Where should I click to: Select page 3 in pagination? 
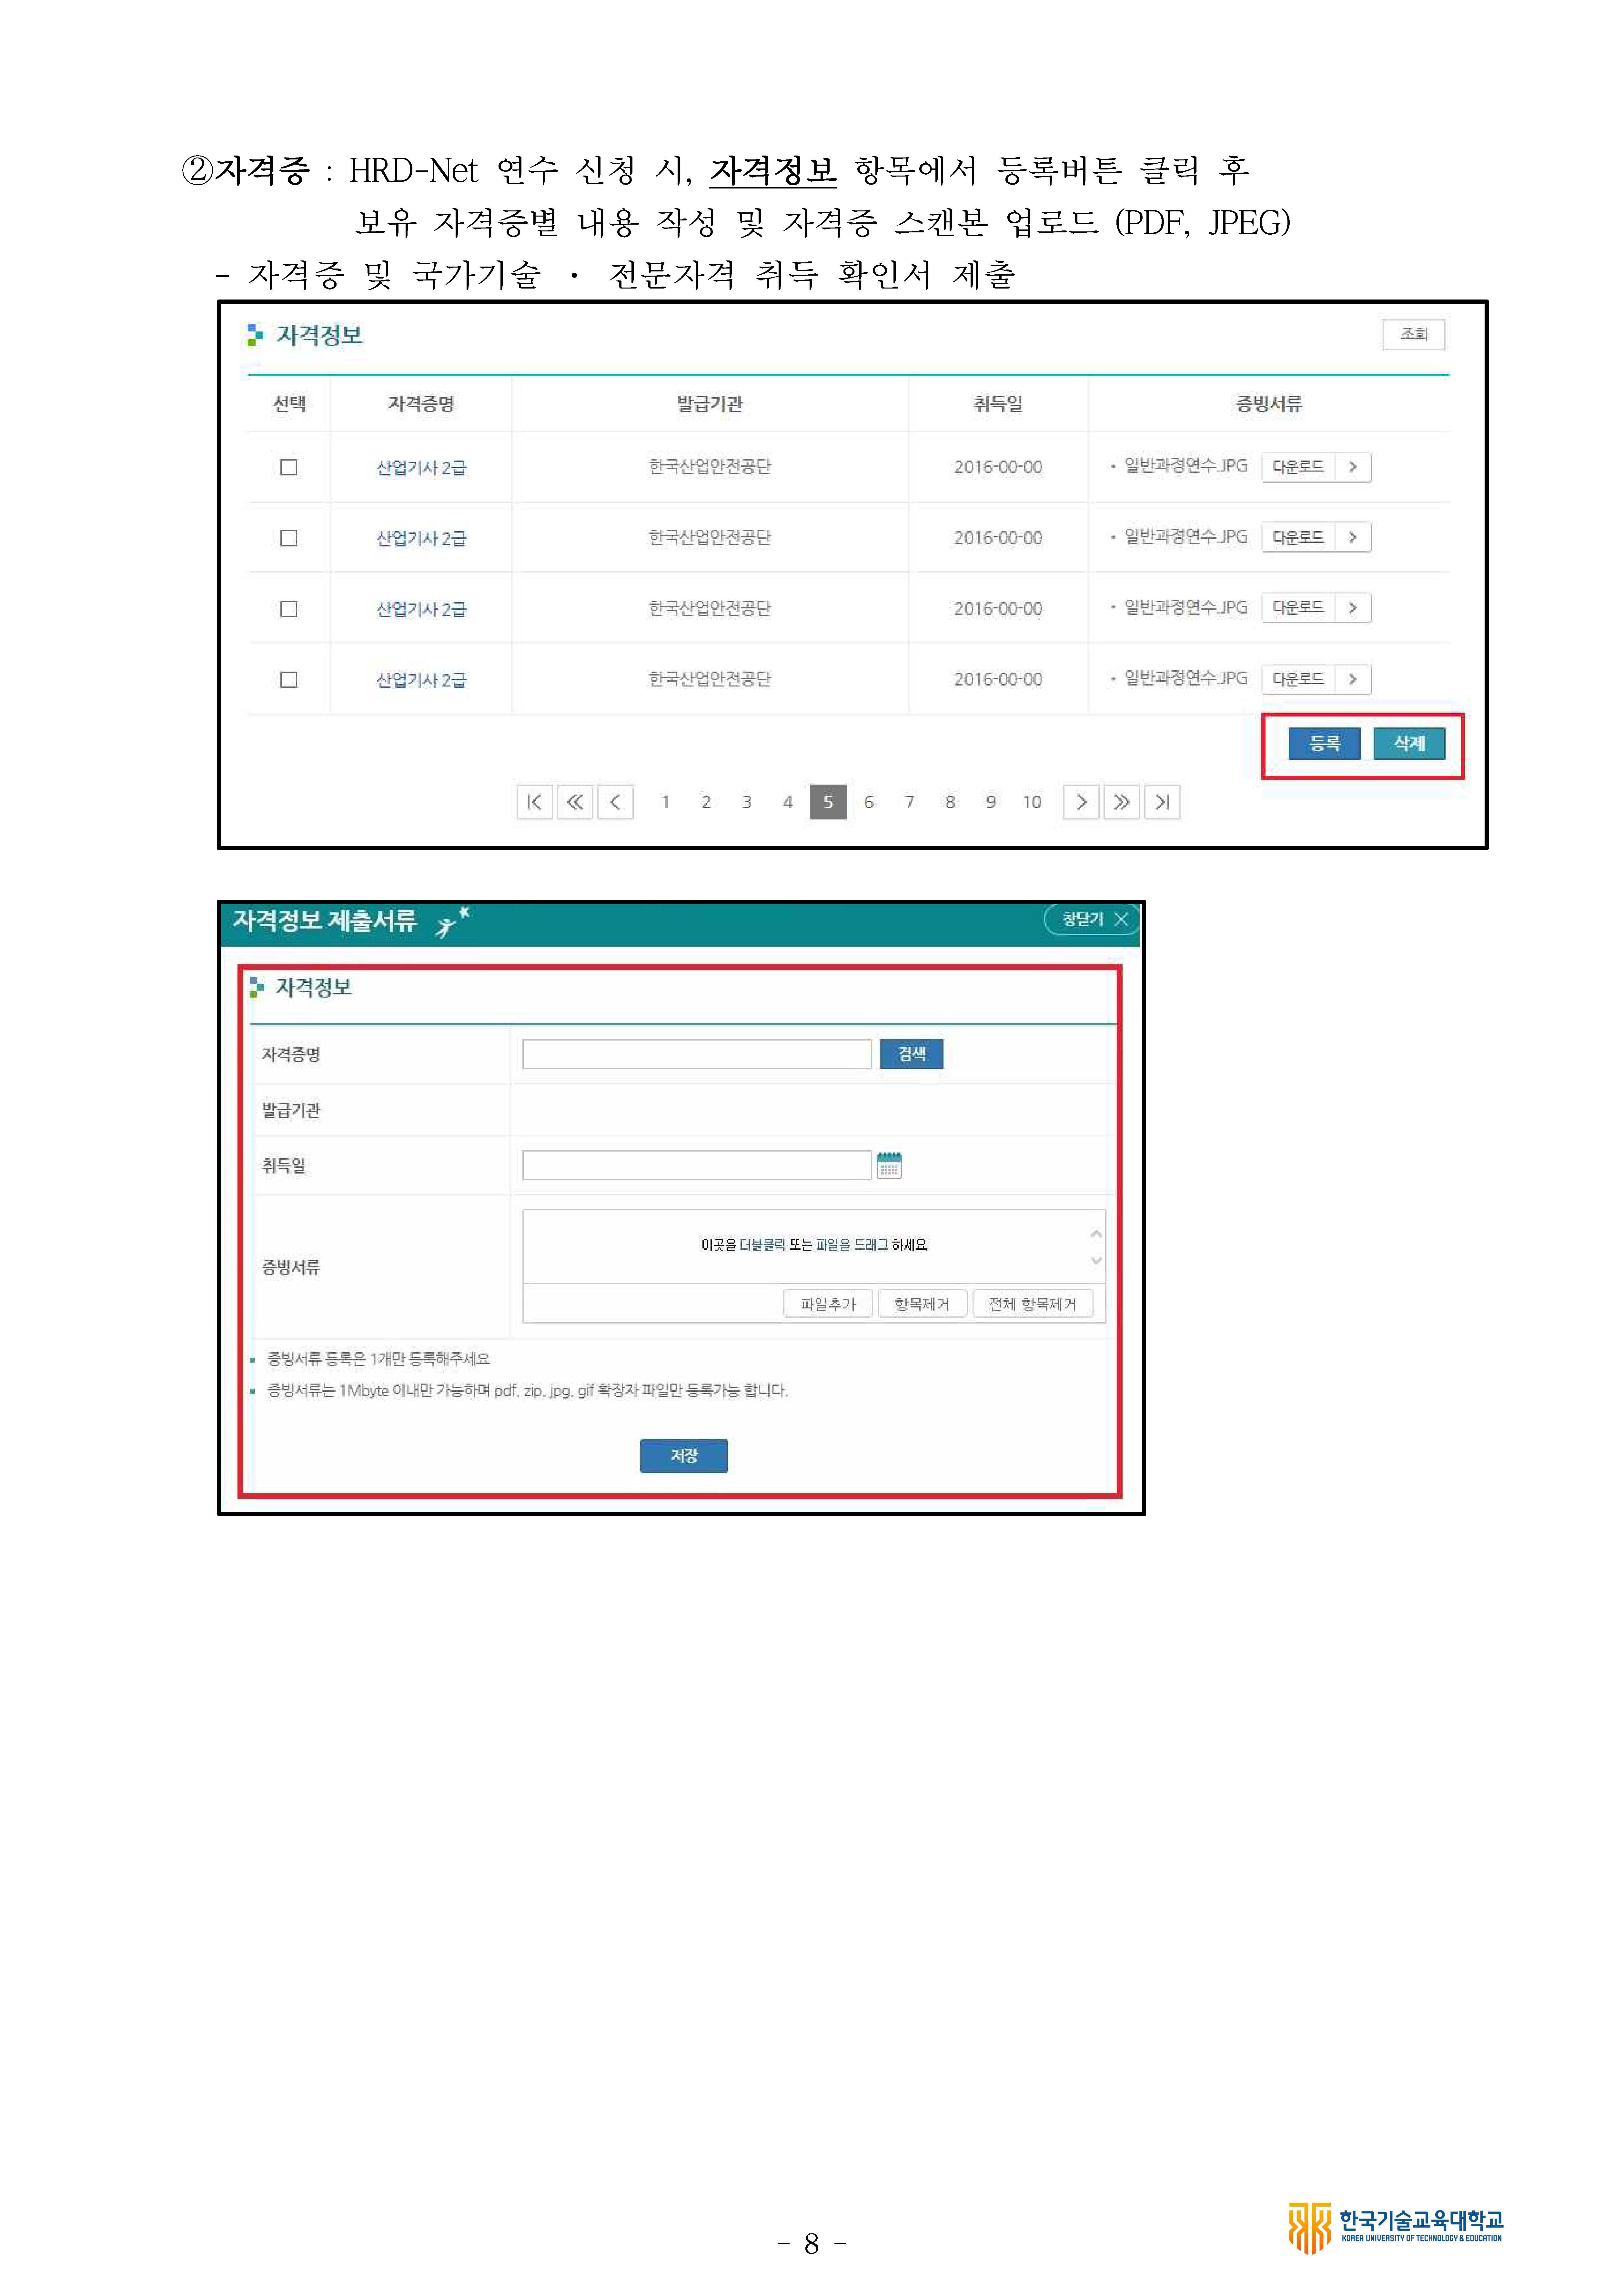point(747,802)
